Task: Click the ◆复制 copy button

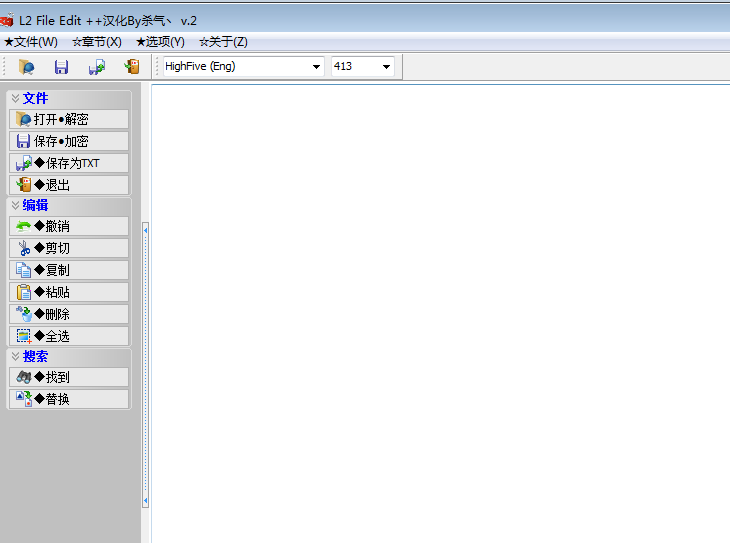Action: [x=69, y=270]
